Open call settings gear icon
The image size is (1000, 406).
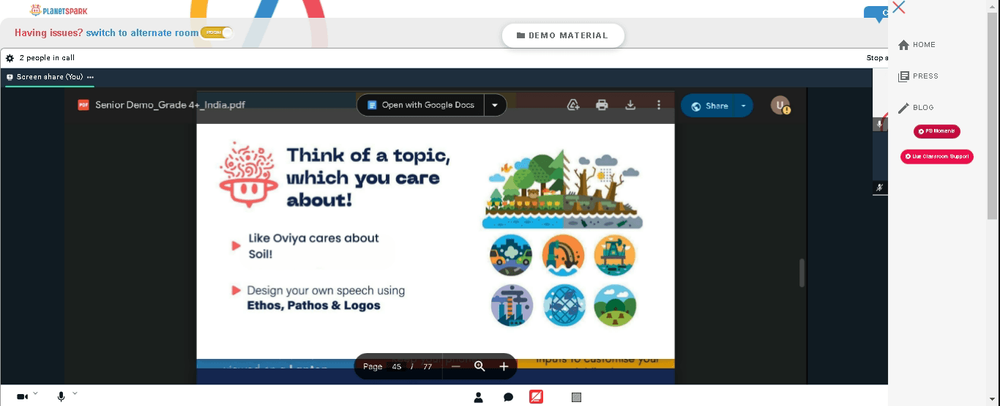[10, 58]
